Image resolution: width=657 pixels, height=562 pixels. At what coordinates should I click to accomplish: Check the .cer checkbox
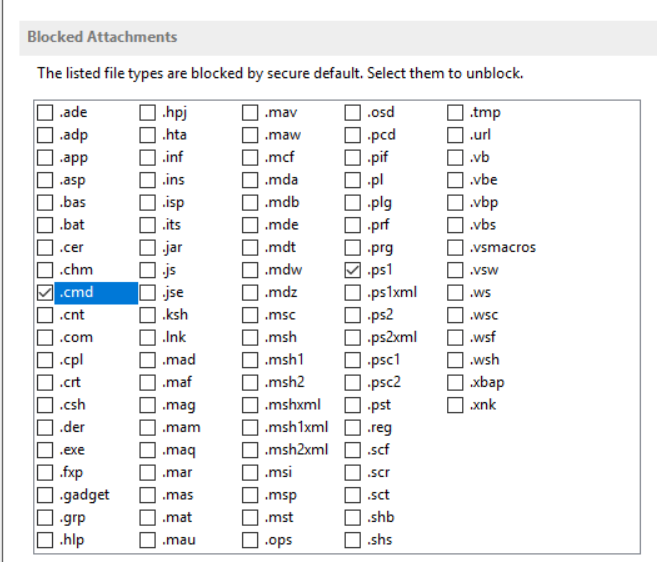pos(45,248)
